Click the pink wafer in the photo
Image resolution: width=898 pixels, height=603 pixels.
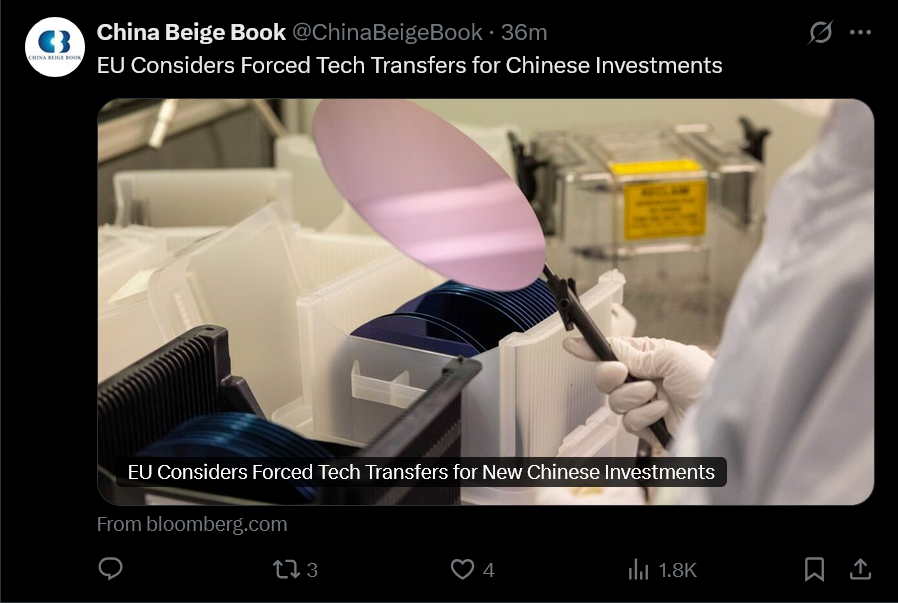428,194
